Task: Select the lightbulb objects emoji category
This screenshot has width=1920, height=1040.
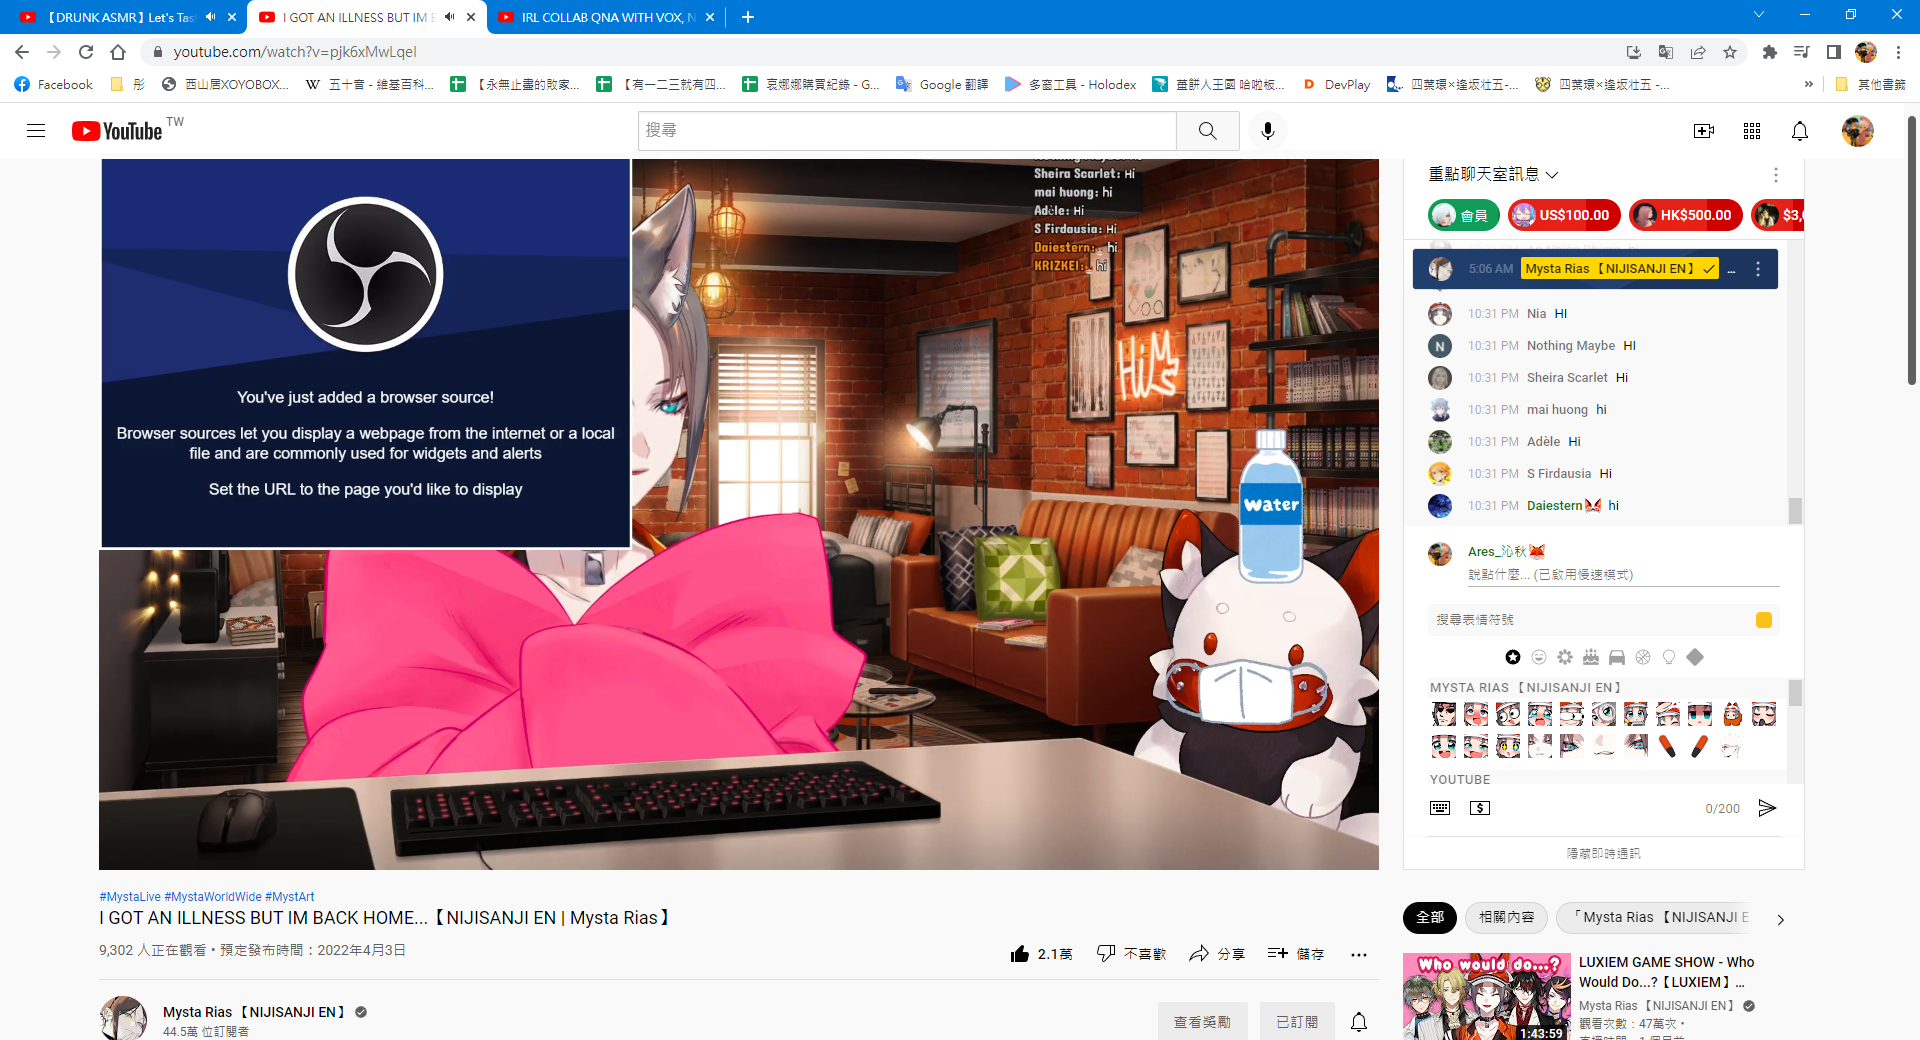Action: click(x=1669, y=657)
